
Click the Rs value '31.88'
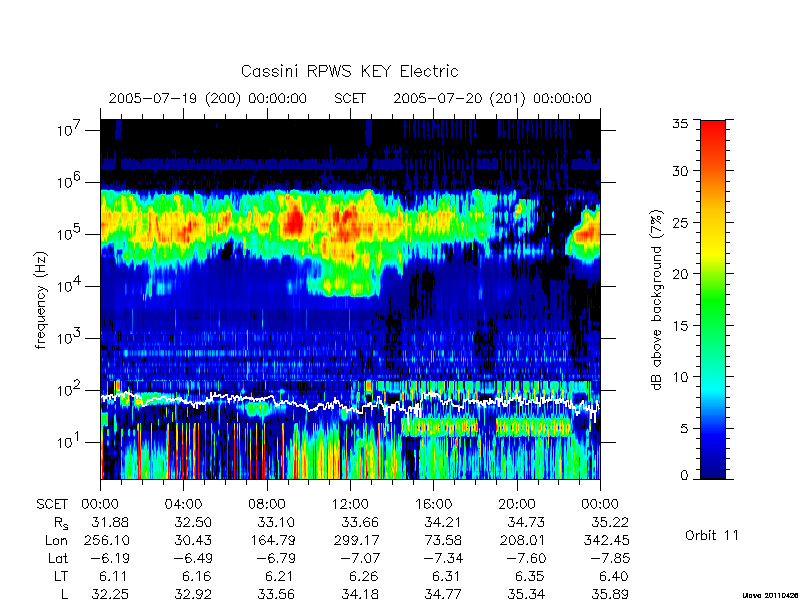coord(110,522)
